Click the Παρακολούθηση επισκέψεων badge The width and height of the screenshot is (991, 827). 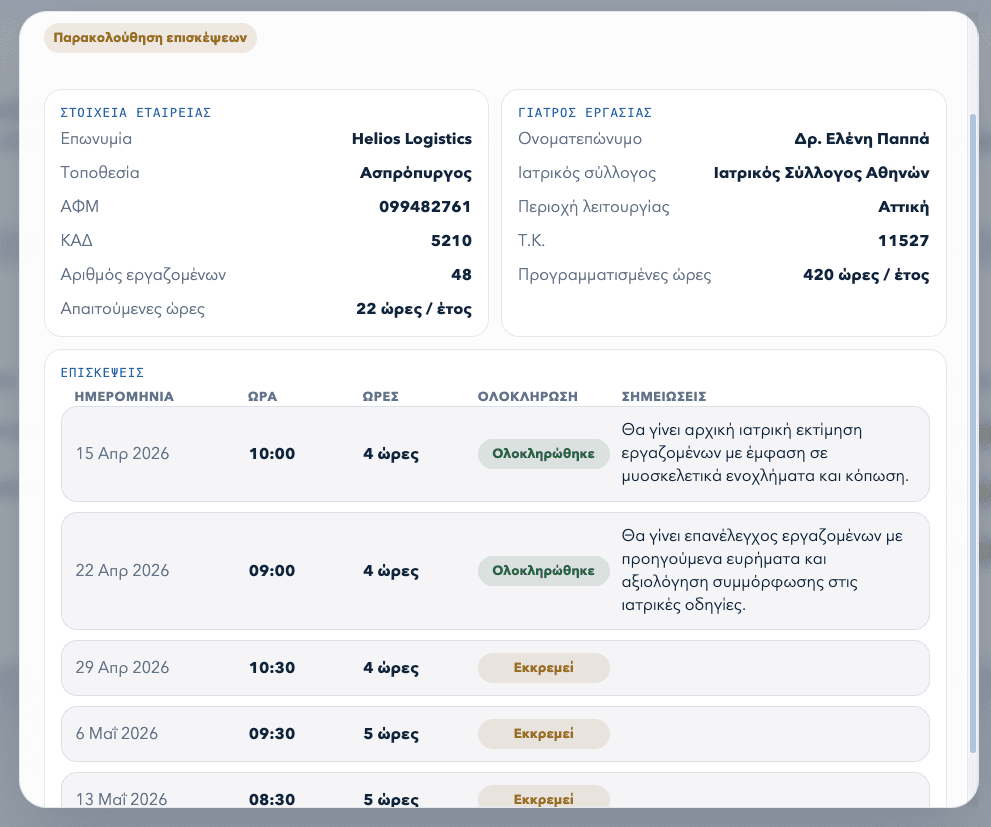point(150,38)
